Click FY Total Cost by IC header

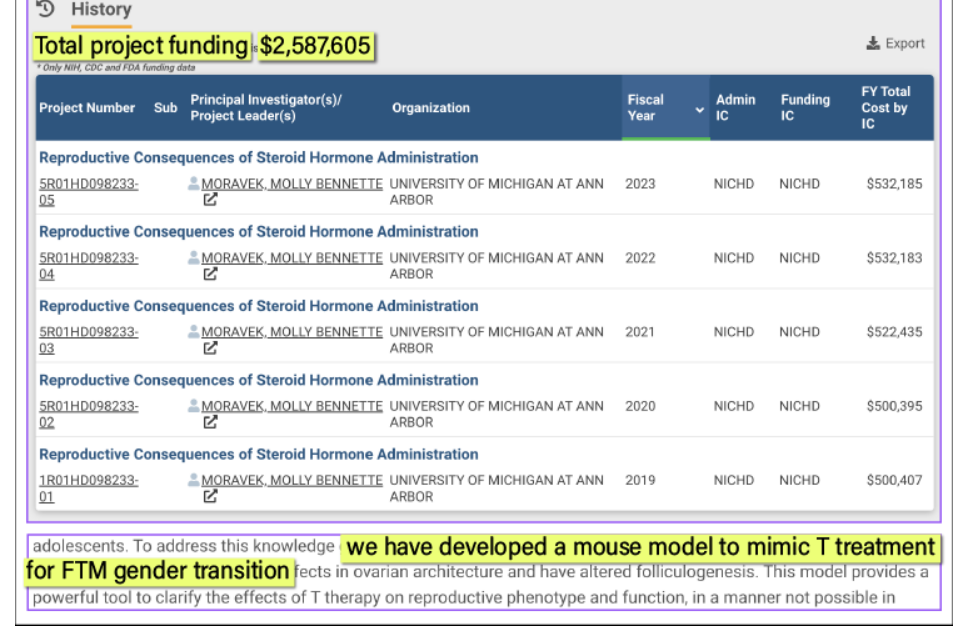[x=885, y=108]
